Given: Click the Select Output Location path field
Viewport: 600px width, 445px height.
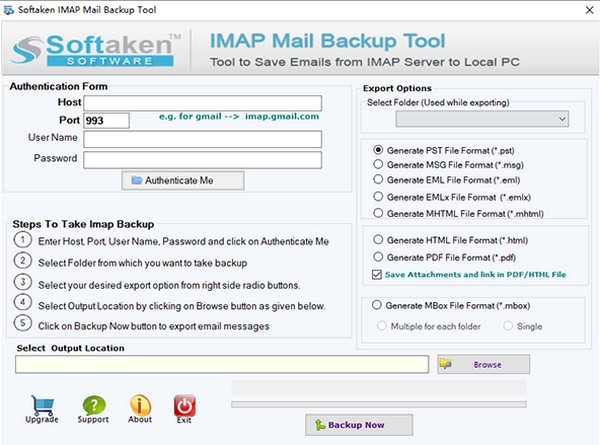Looking at the screenshot, I should (222, 364).
